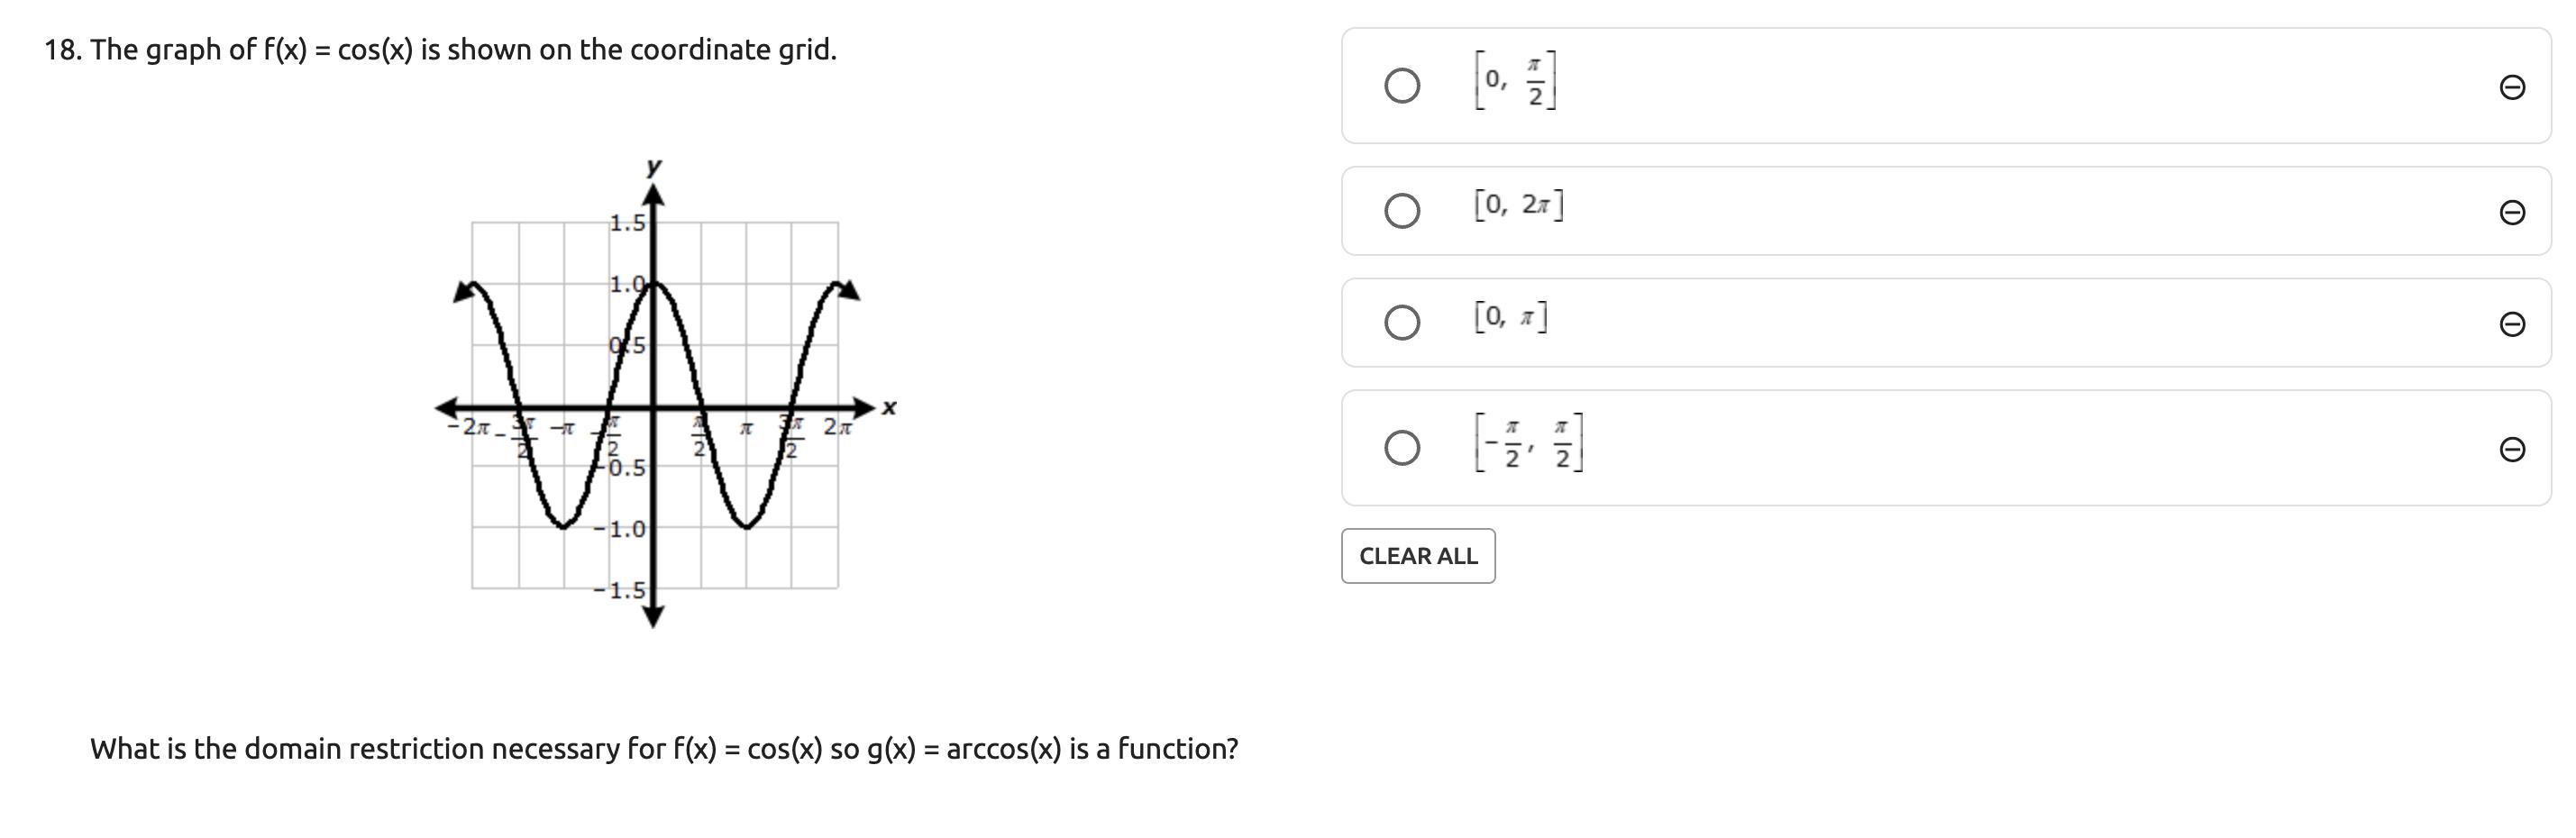2576x838 pixels.
Task: Click the arccos domain restriction question text
Action: [664, 749]
